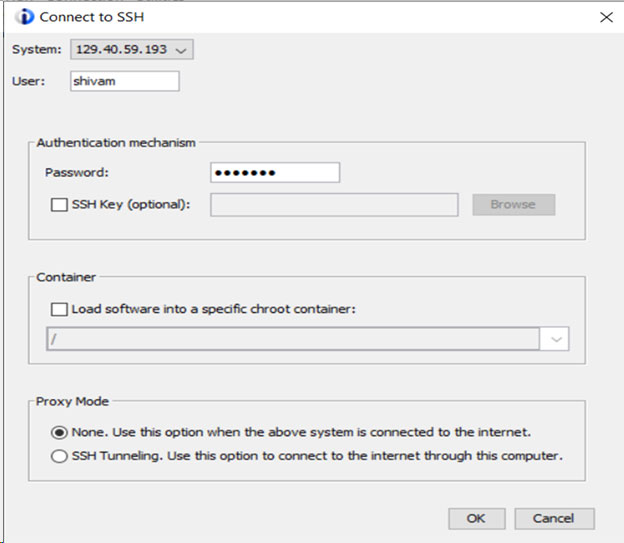Close the Connect to SSH dialog
The image size is (624, 543).
coord(606,17)
